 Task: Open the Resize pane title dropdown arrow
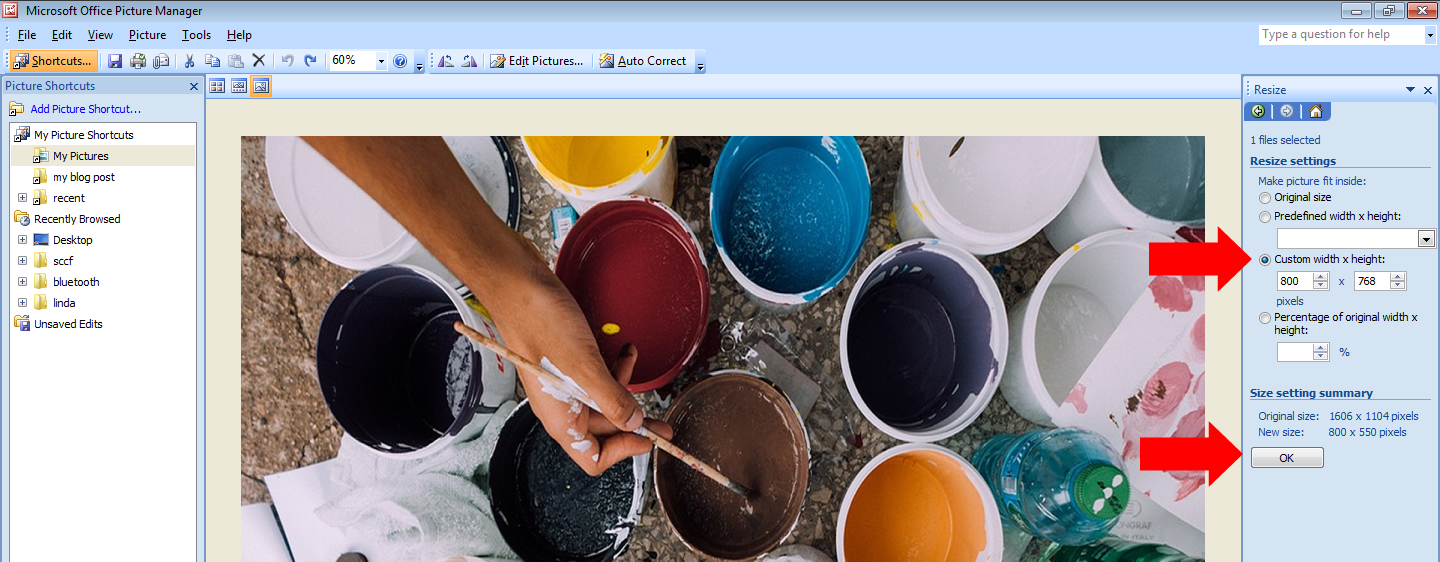(x=1411, y=89)
